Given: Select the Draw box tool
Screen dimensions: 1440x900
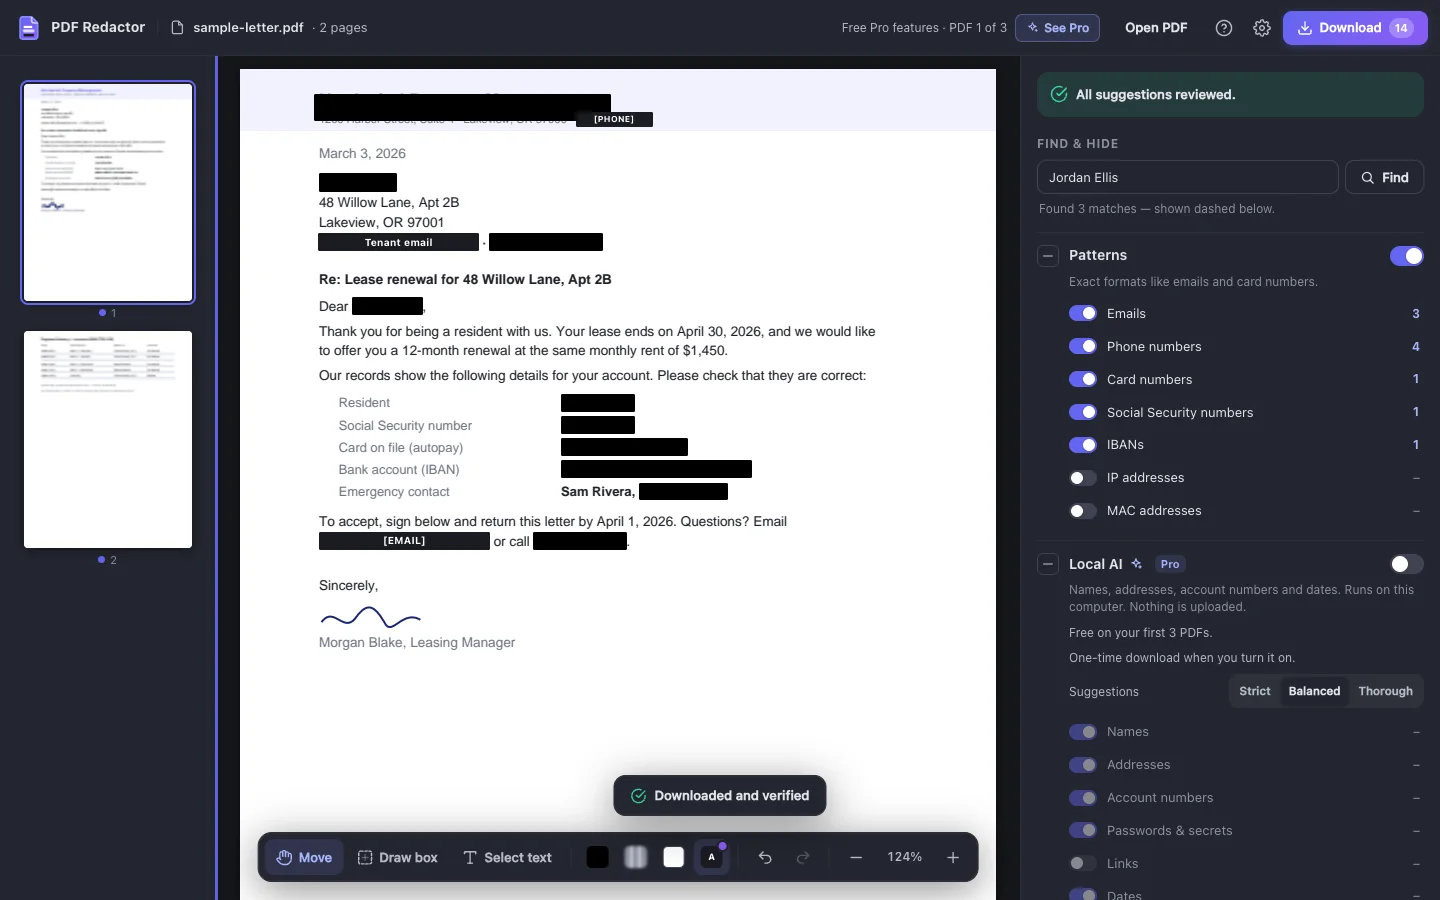Looking at the screenshot, I should pyautogui.click(x=398, y=858).
